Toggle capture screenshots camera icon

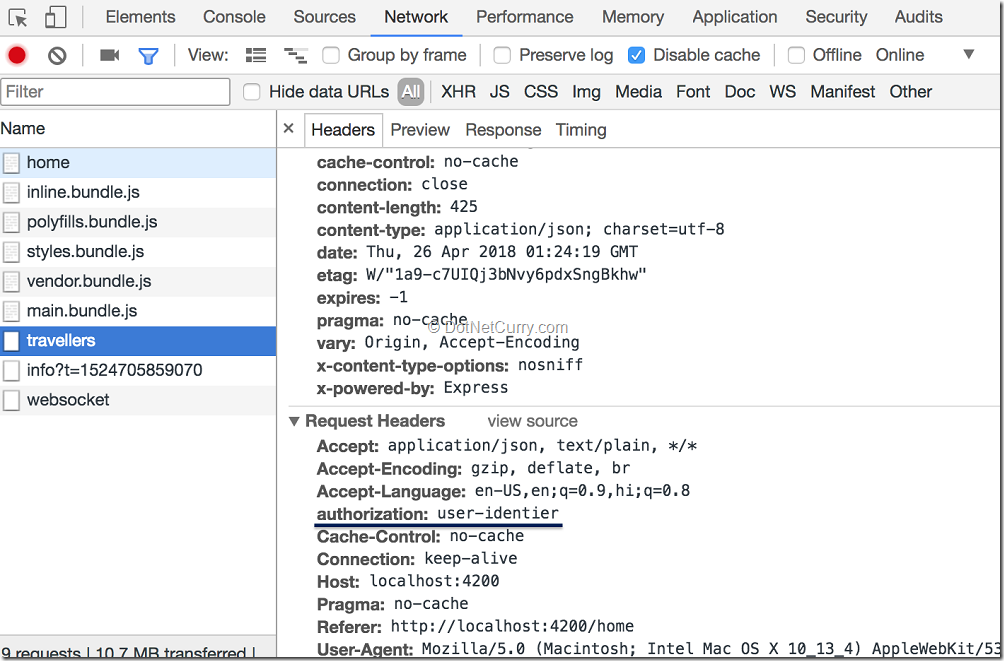[x=109, y=56]
